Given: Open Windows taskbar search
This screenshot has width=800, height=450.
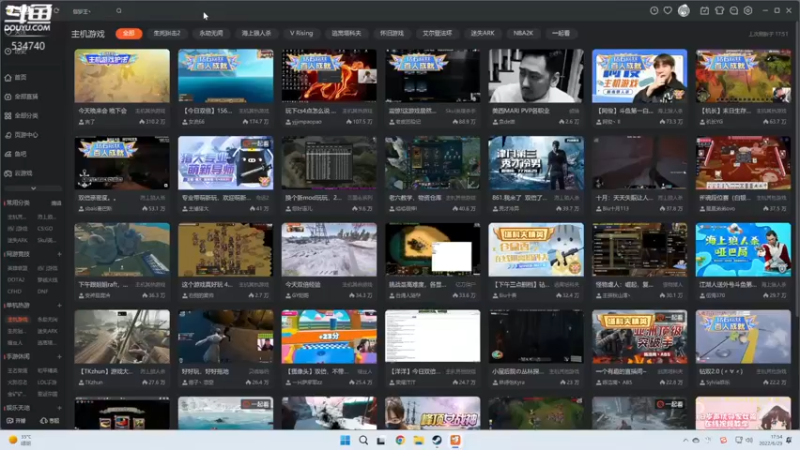Looking at the screenshot, I should click(363, 440).
